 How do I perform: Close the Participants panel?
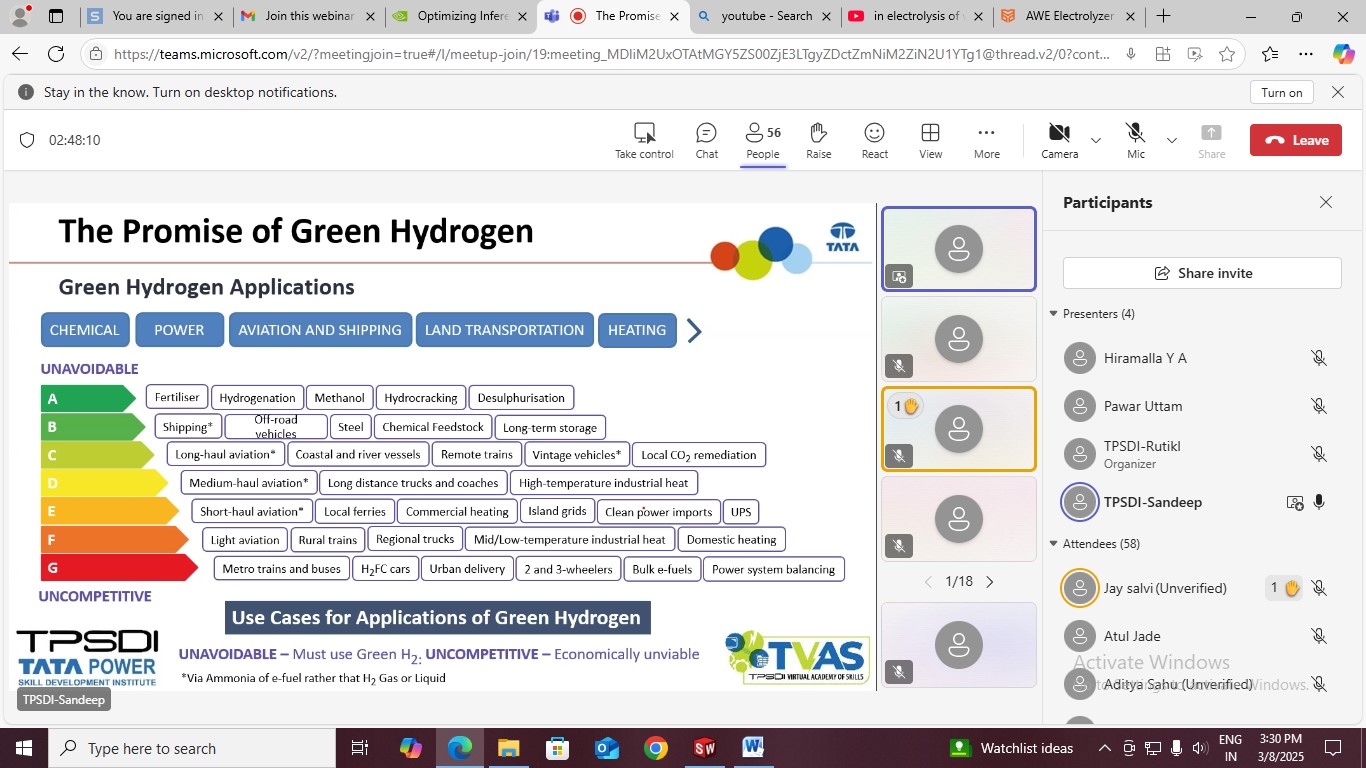point(1325,202)
